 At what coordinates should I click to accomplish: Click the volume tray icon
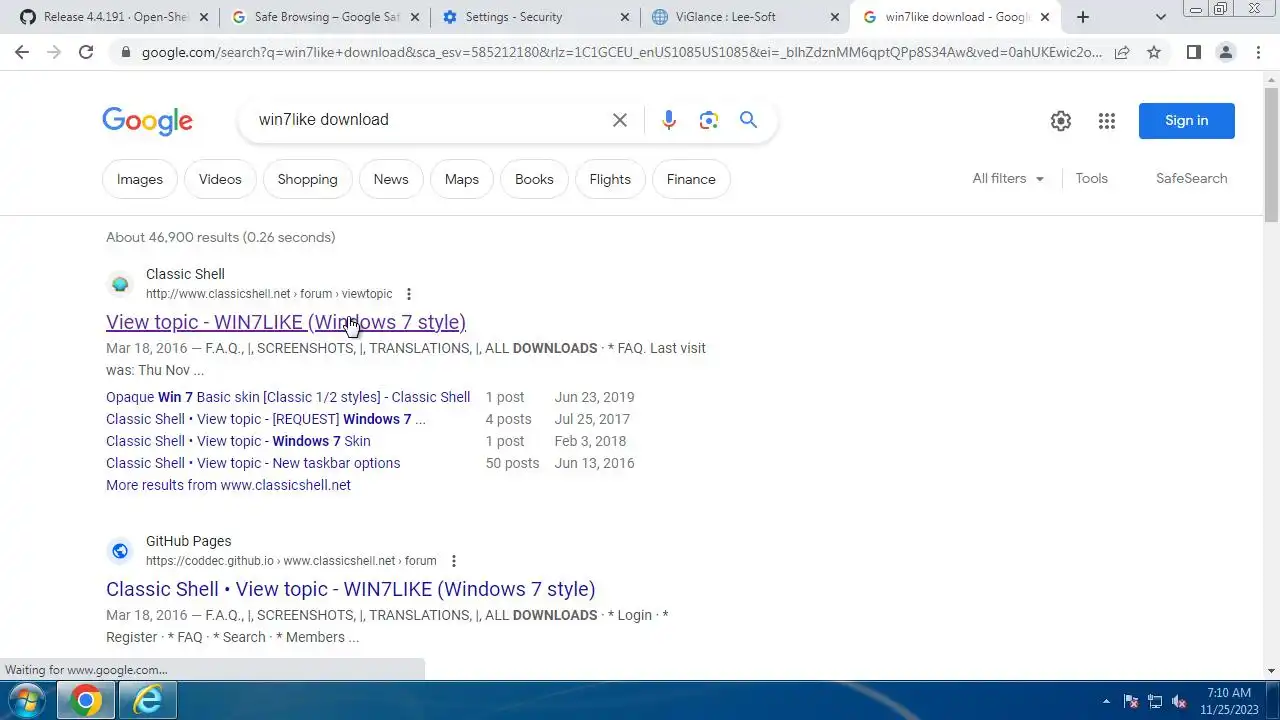(x=1180, y=701)
